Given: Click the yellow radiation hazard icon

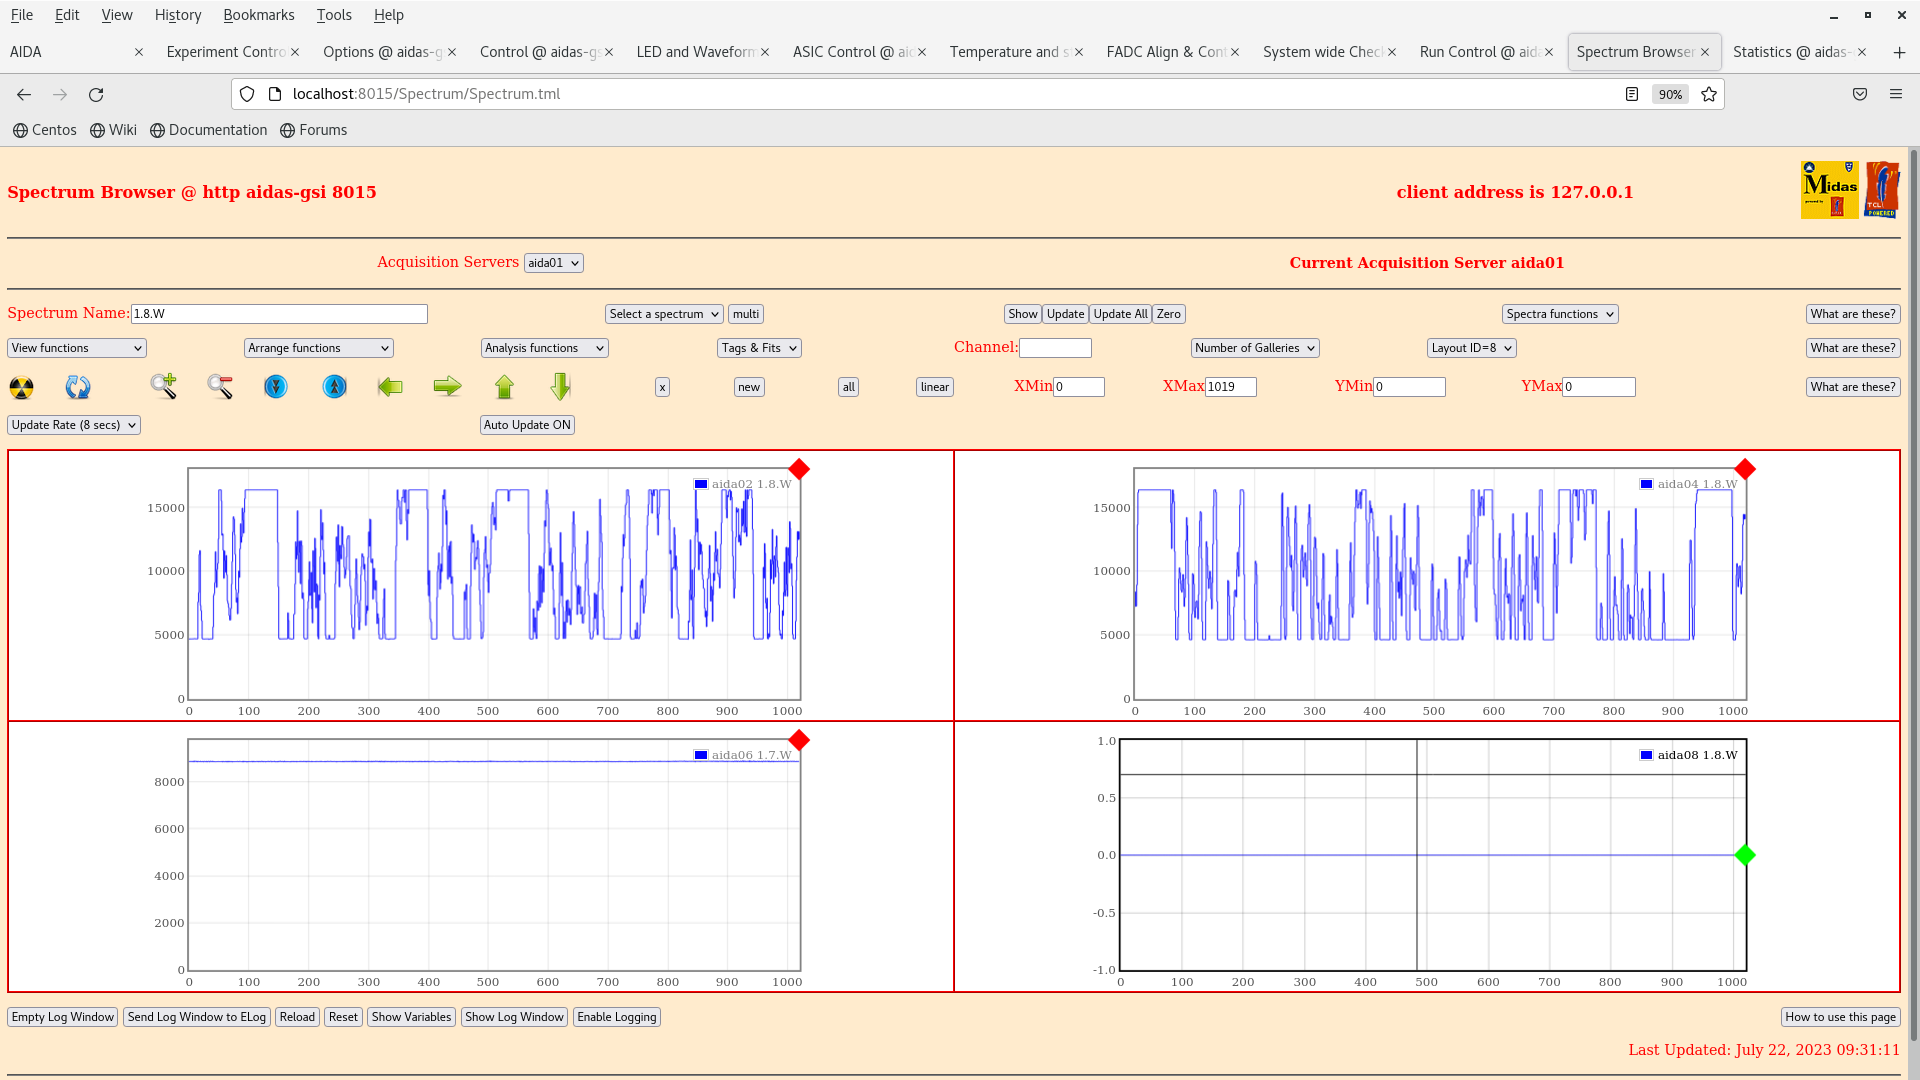Looking at the screenshot, I should point(21,387).
